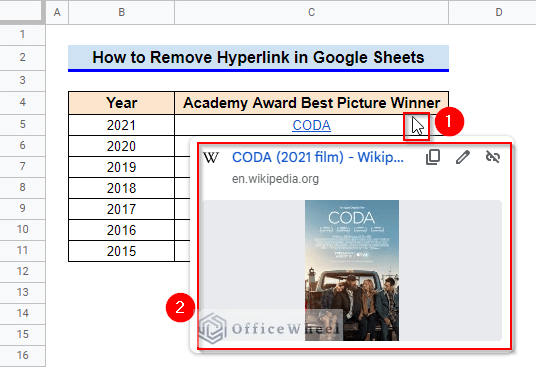Select column C header
This screenshot has width=536, height=367.
[311, 12]
